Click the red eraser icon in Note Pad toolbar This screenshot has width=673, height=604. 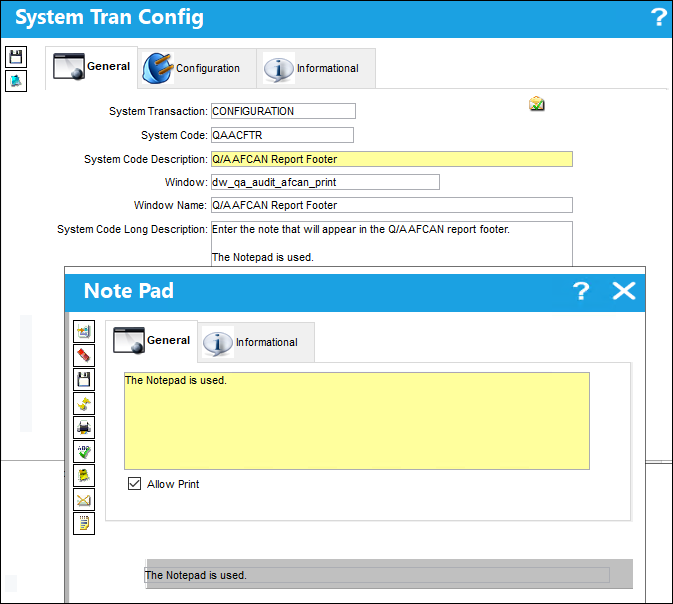(x=84, y=355)
